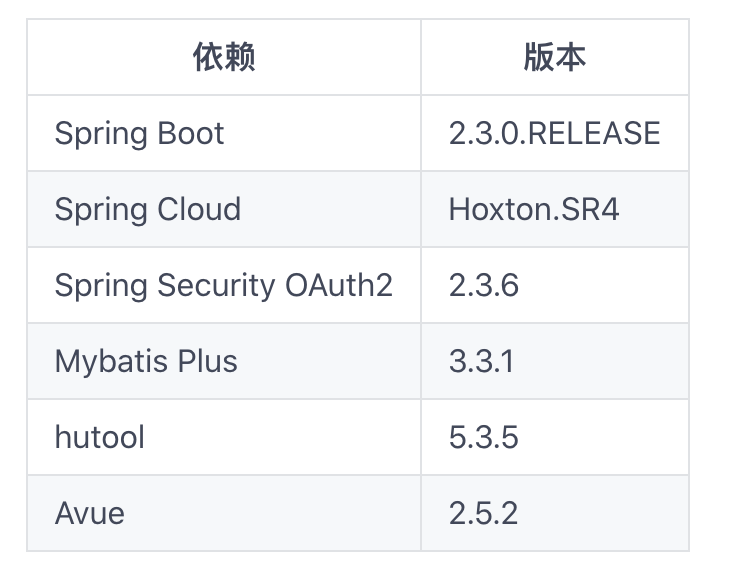Select the Hoxton.SR4 version text
752x570 pixels.
[x=534, y=209]
